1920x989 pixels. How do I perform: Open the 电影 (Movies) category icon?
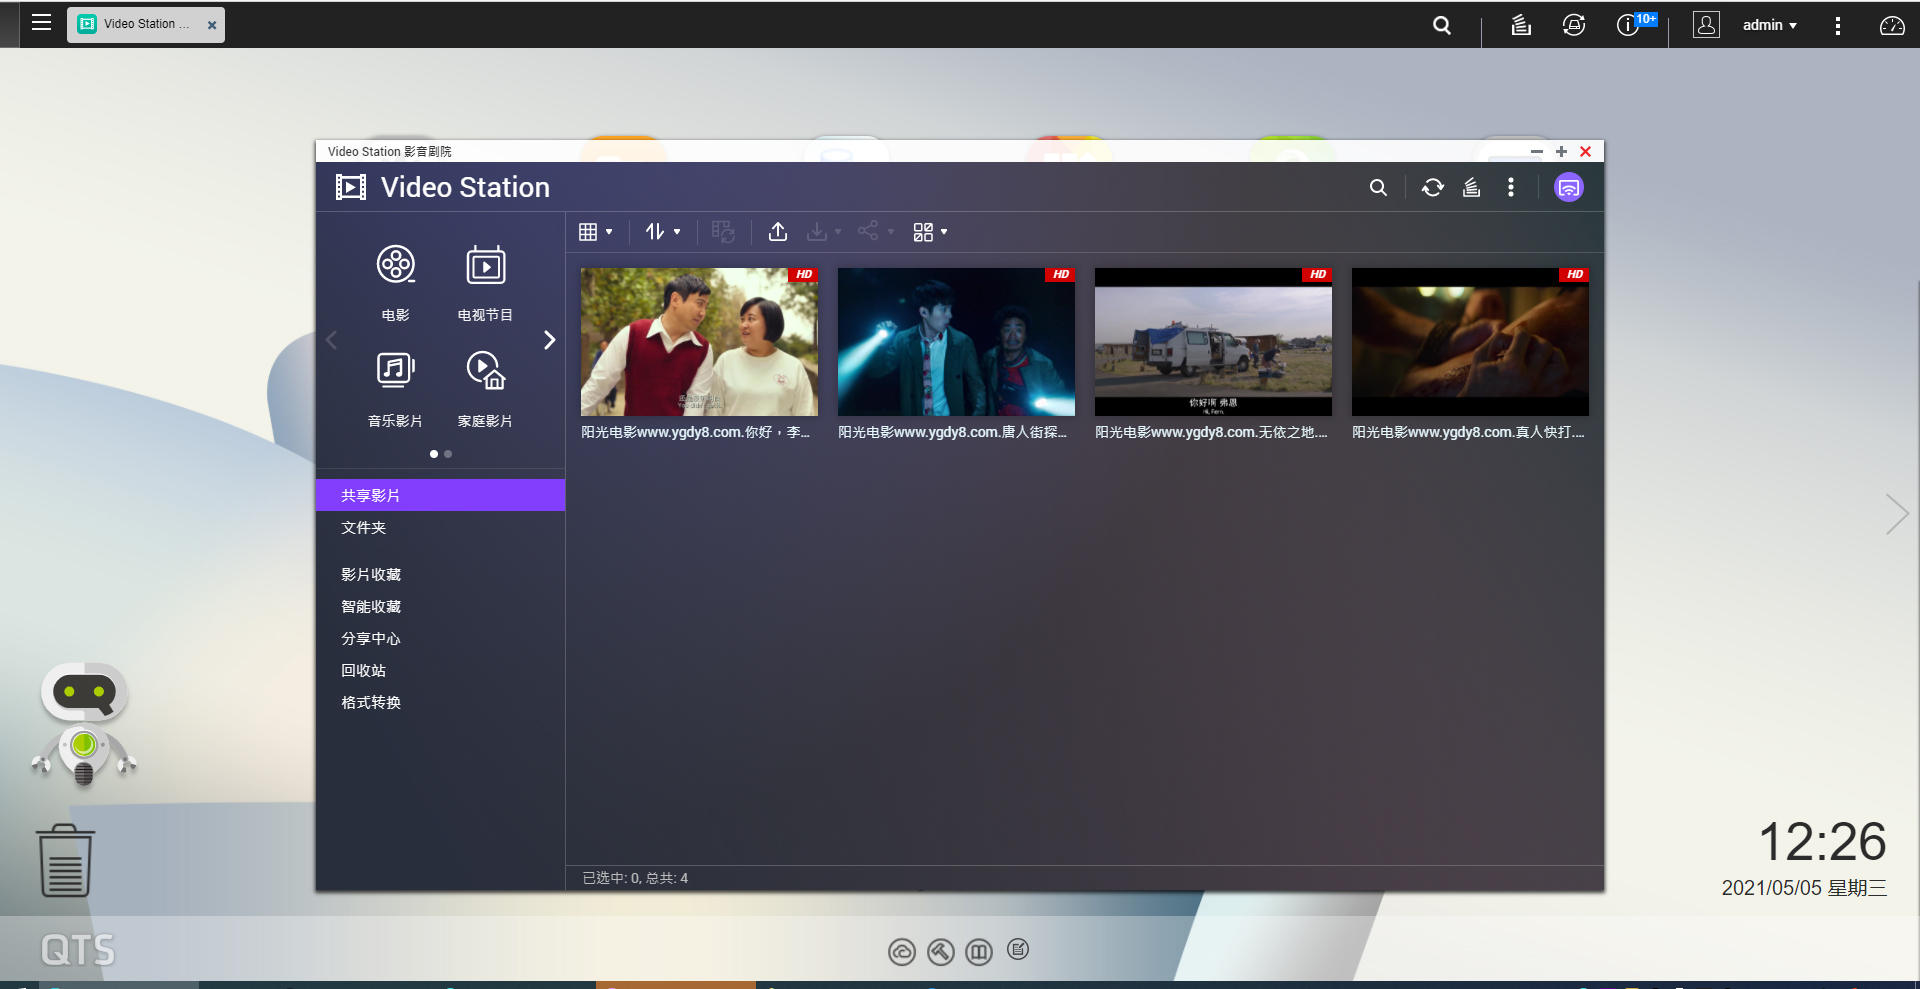(x=395, y=266)
